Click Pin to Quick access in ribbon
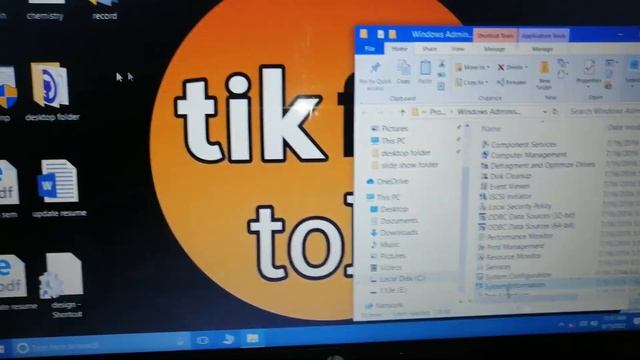 pos(375,75)
